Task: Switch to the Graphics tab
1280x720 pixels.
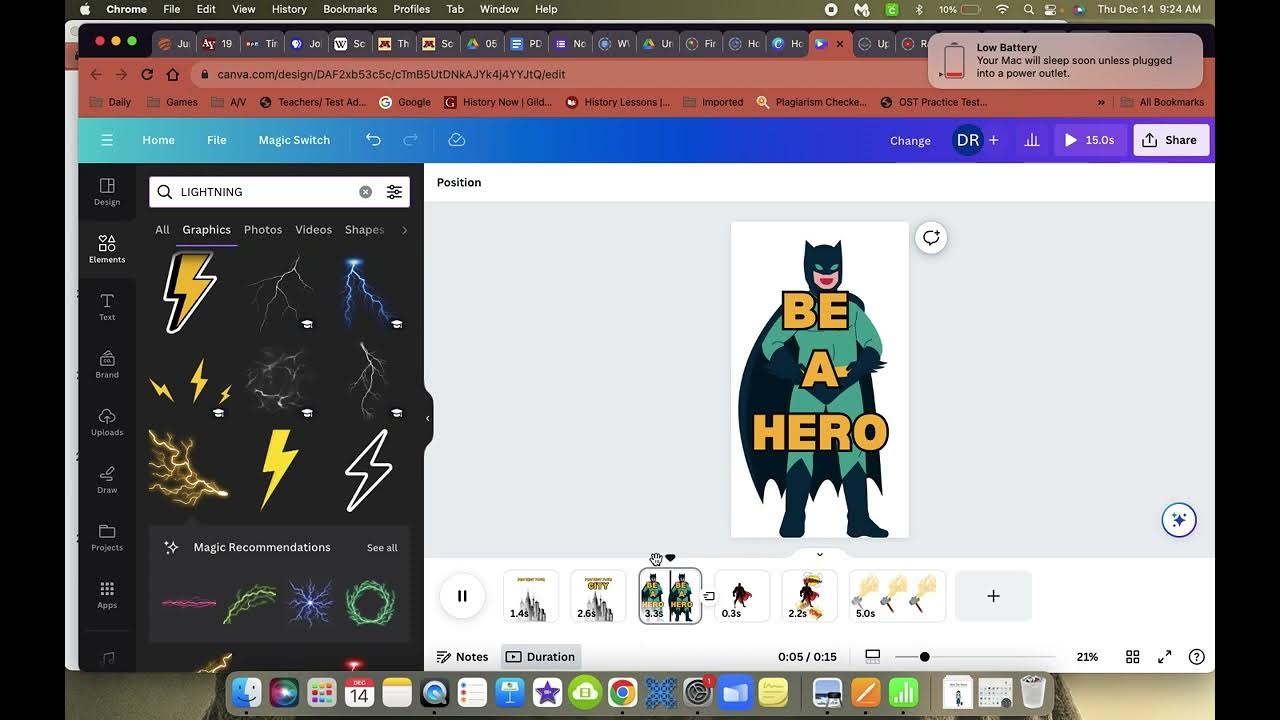Action: click(x=207, y=230)
